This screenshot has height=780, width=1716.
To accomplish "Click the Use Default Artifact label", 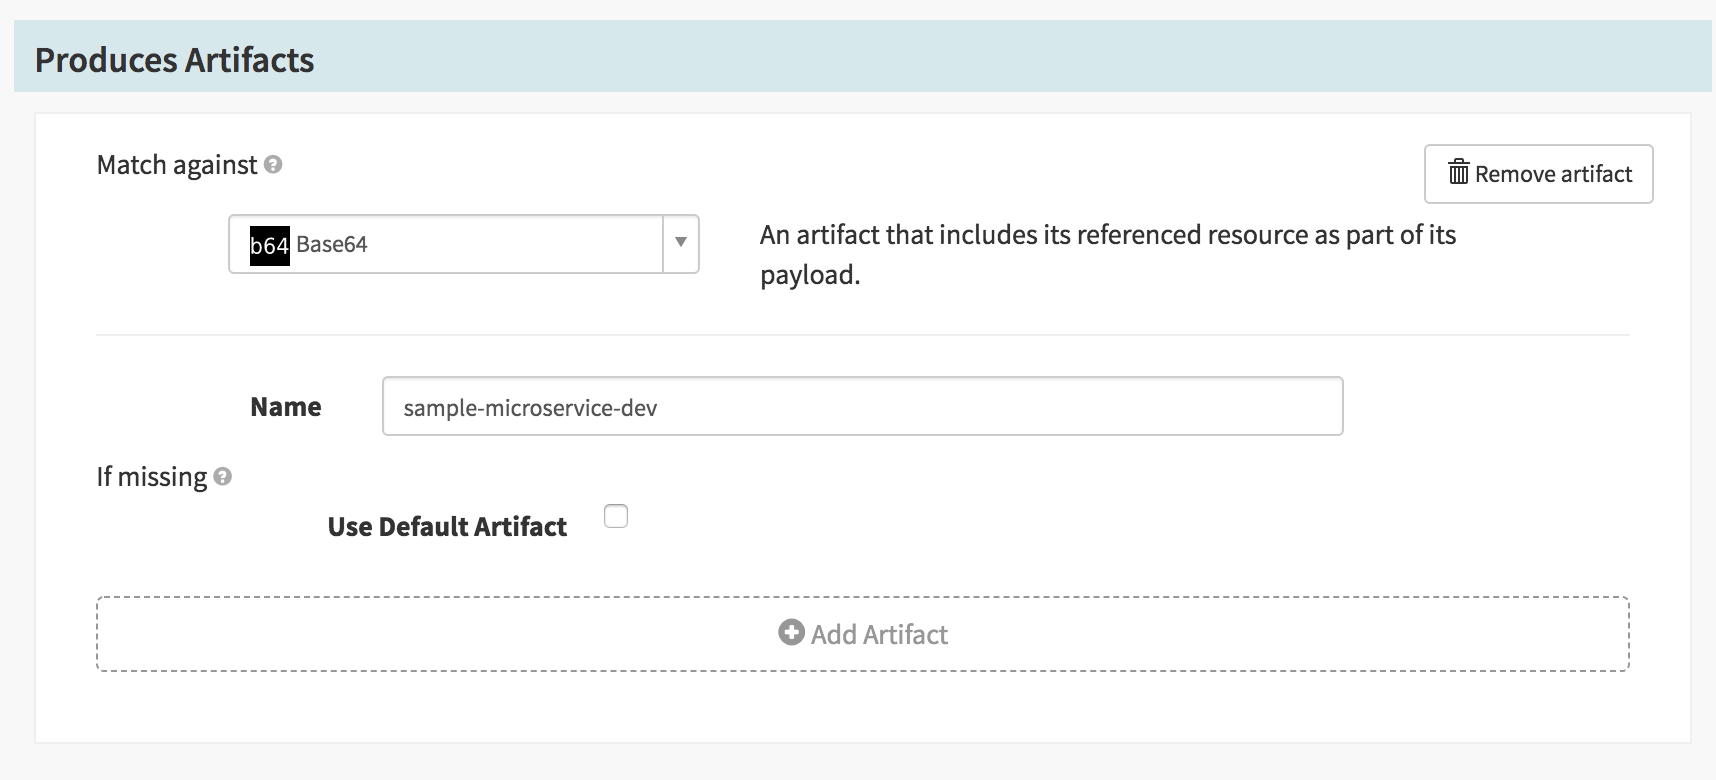I will click(x=447, y=527).
